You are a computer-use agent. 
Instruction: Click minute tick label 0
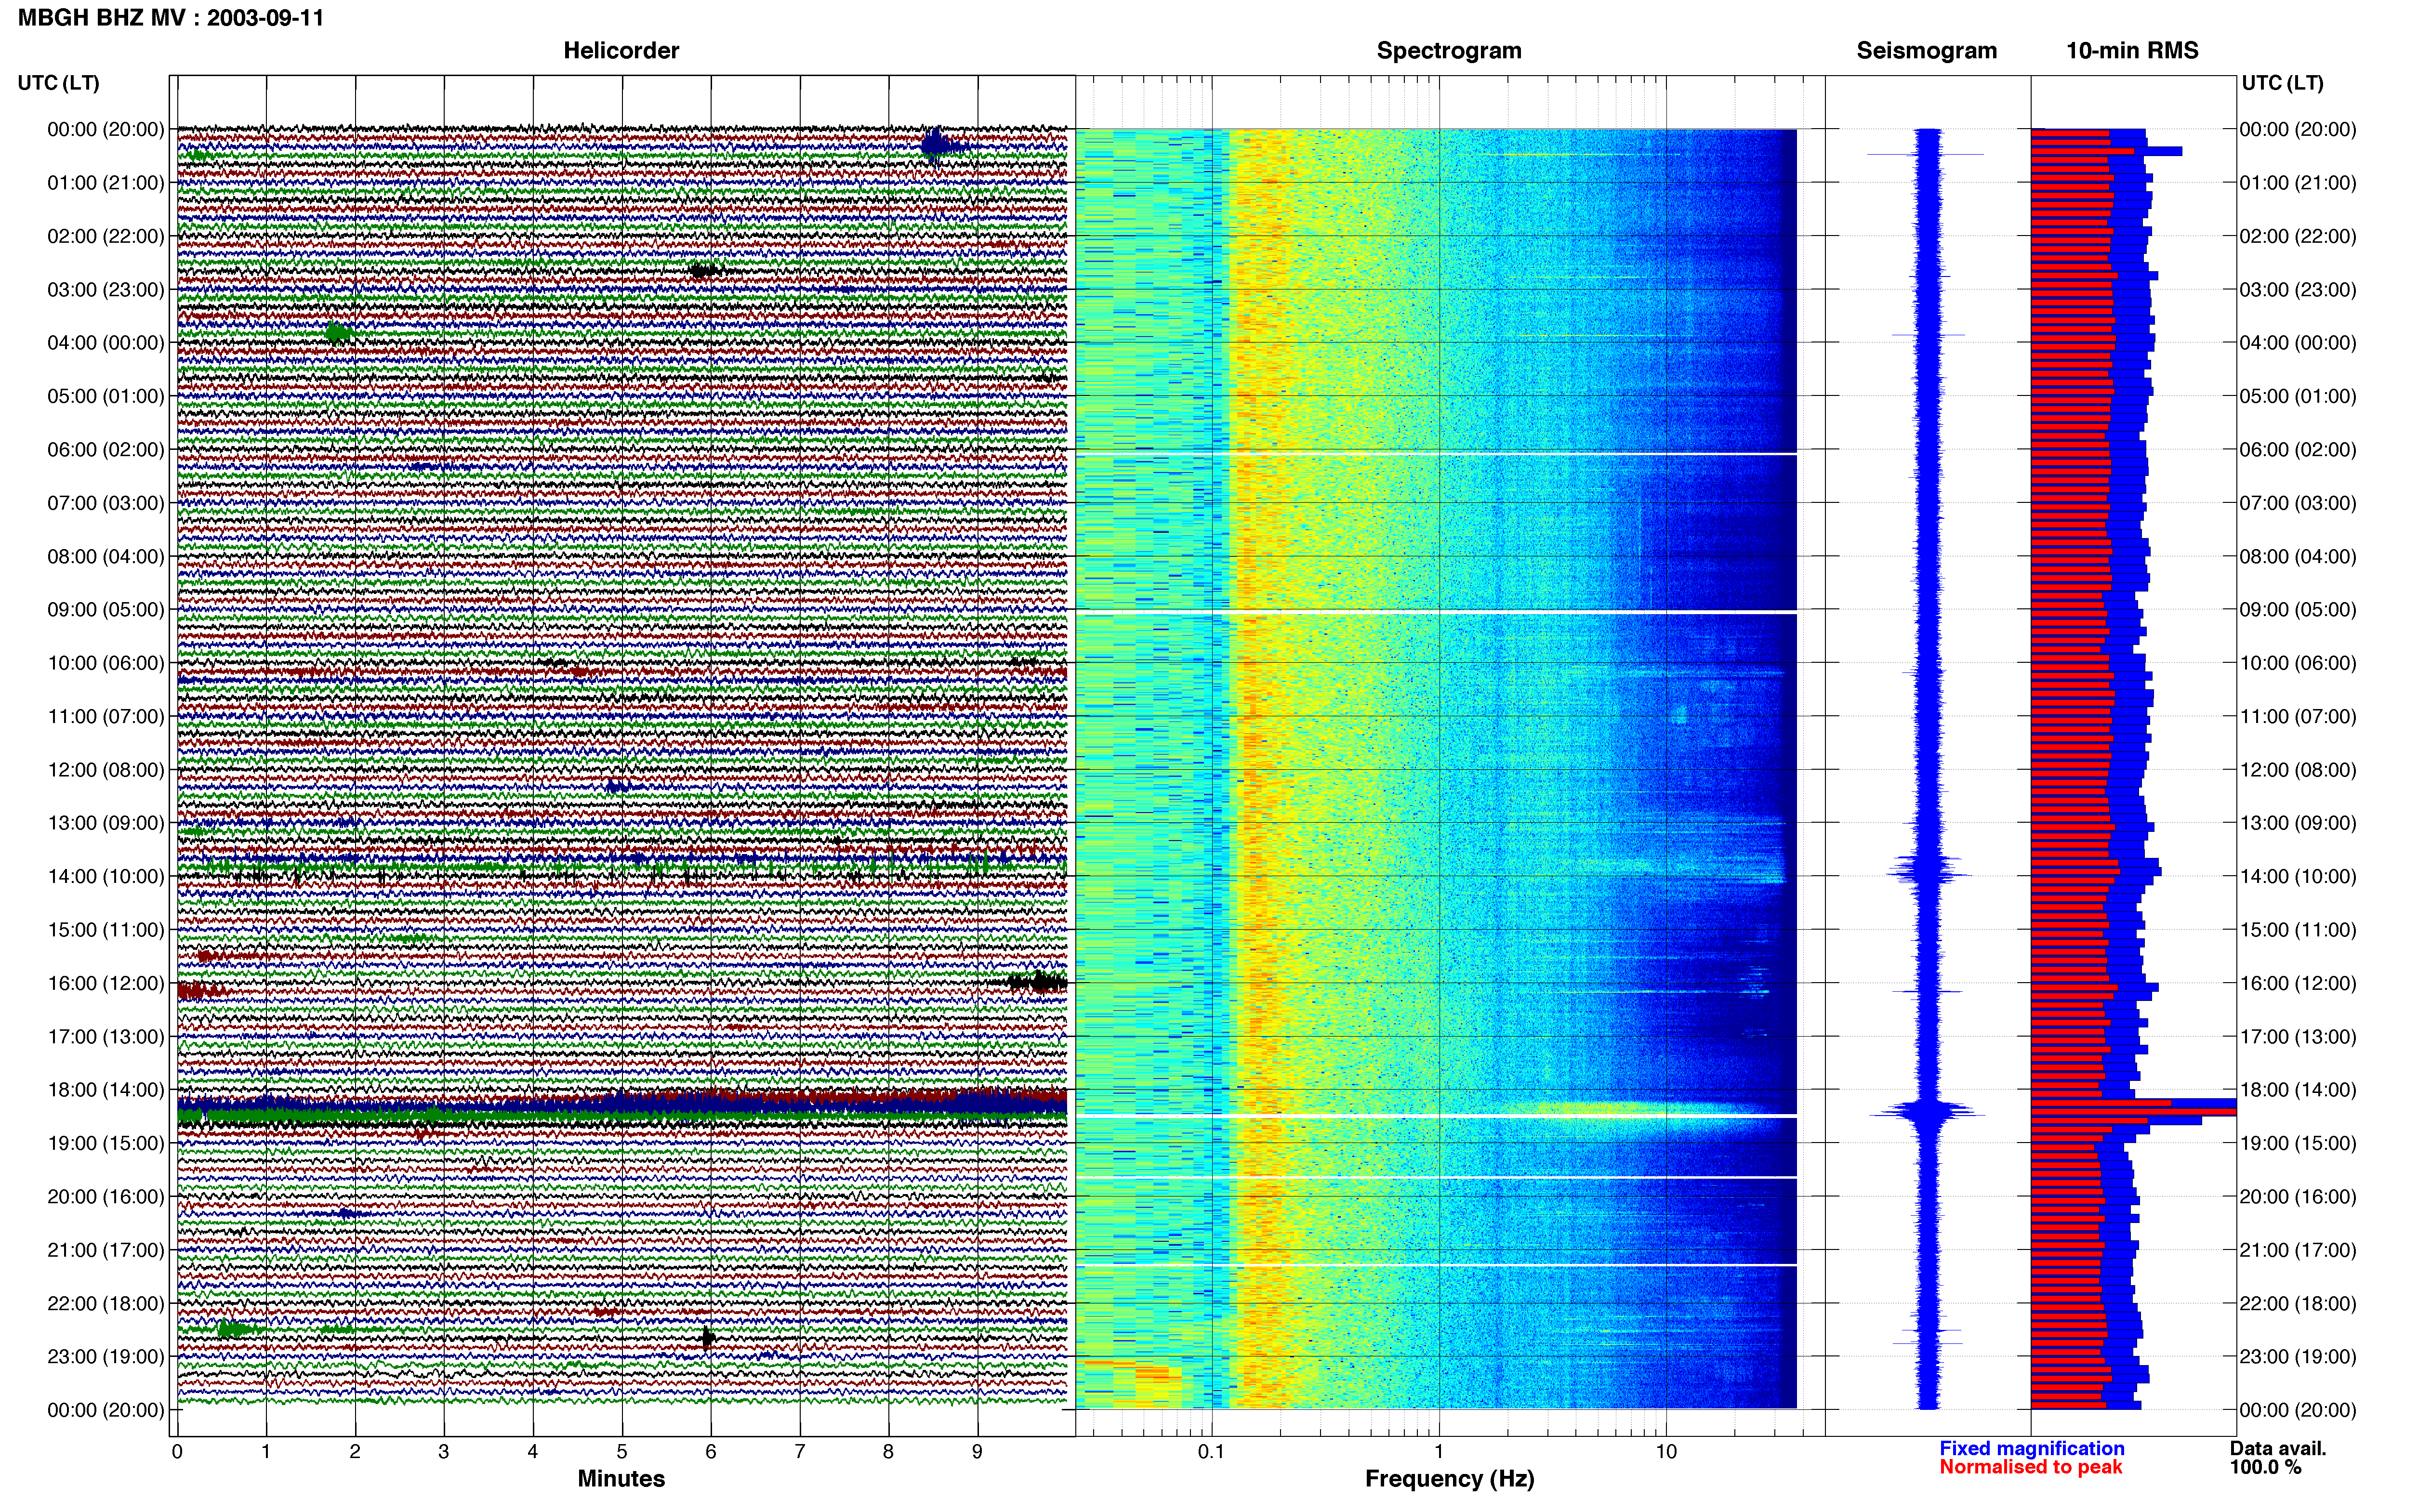[177, 1452]
